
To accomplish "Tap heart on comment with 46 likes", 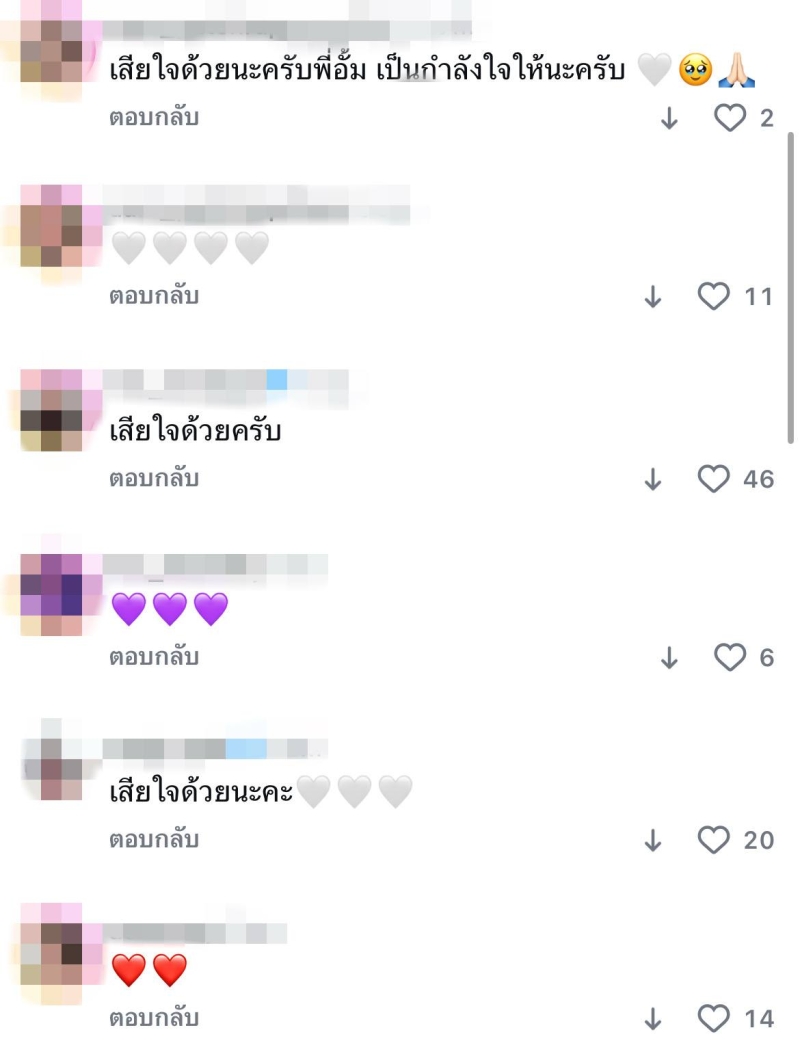I will coord(714,479).
